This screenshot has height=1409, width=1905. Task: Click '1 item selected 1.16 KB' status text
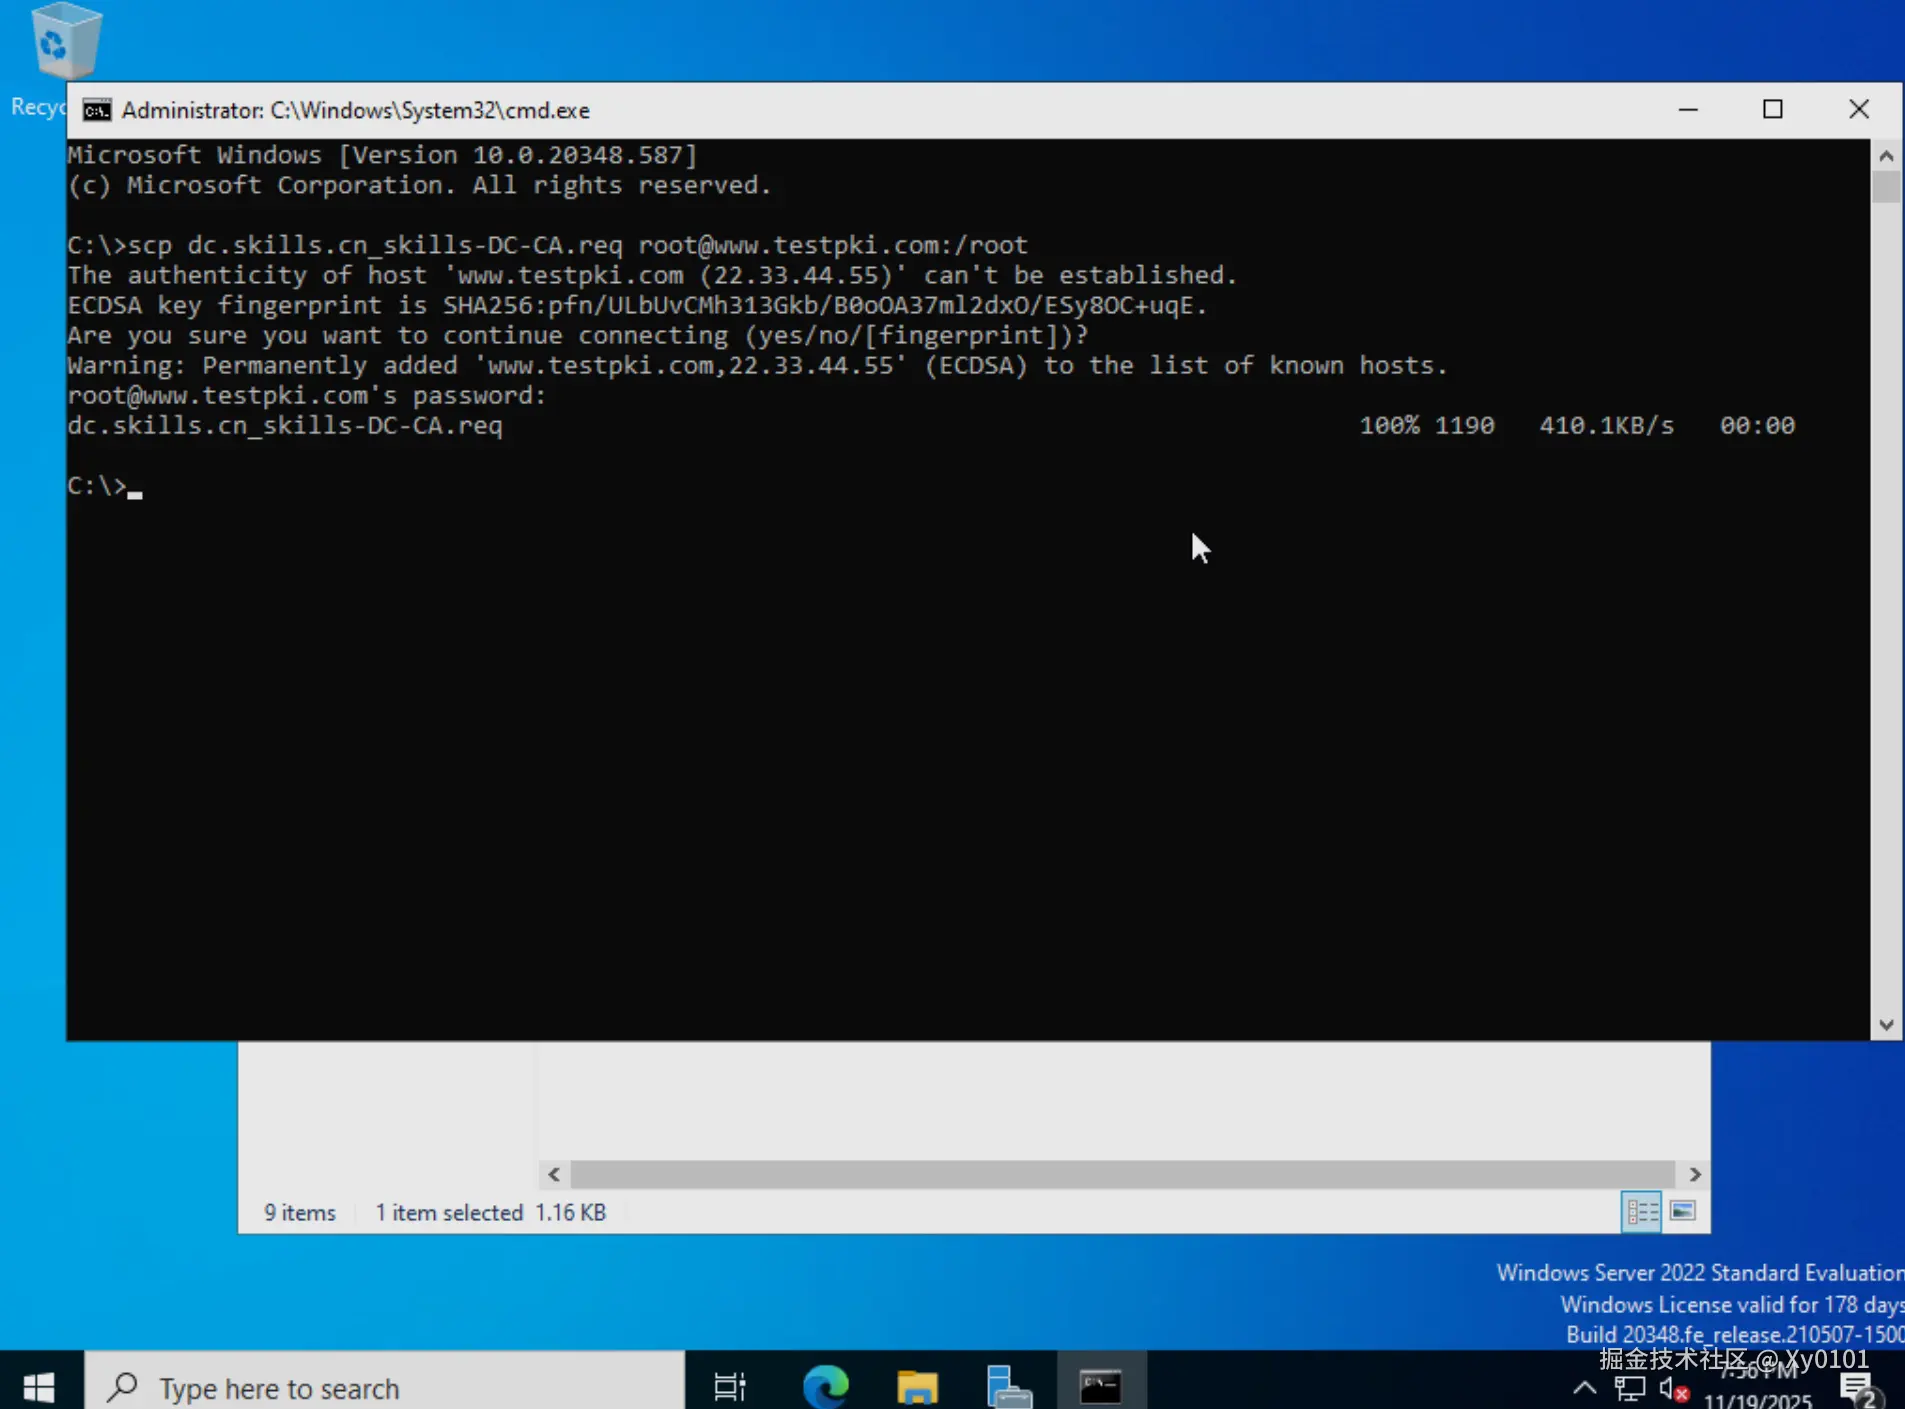(490, 1213)
